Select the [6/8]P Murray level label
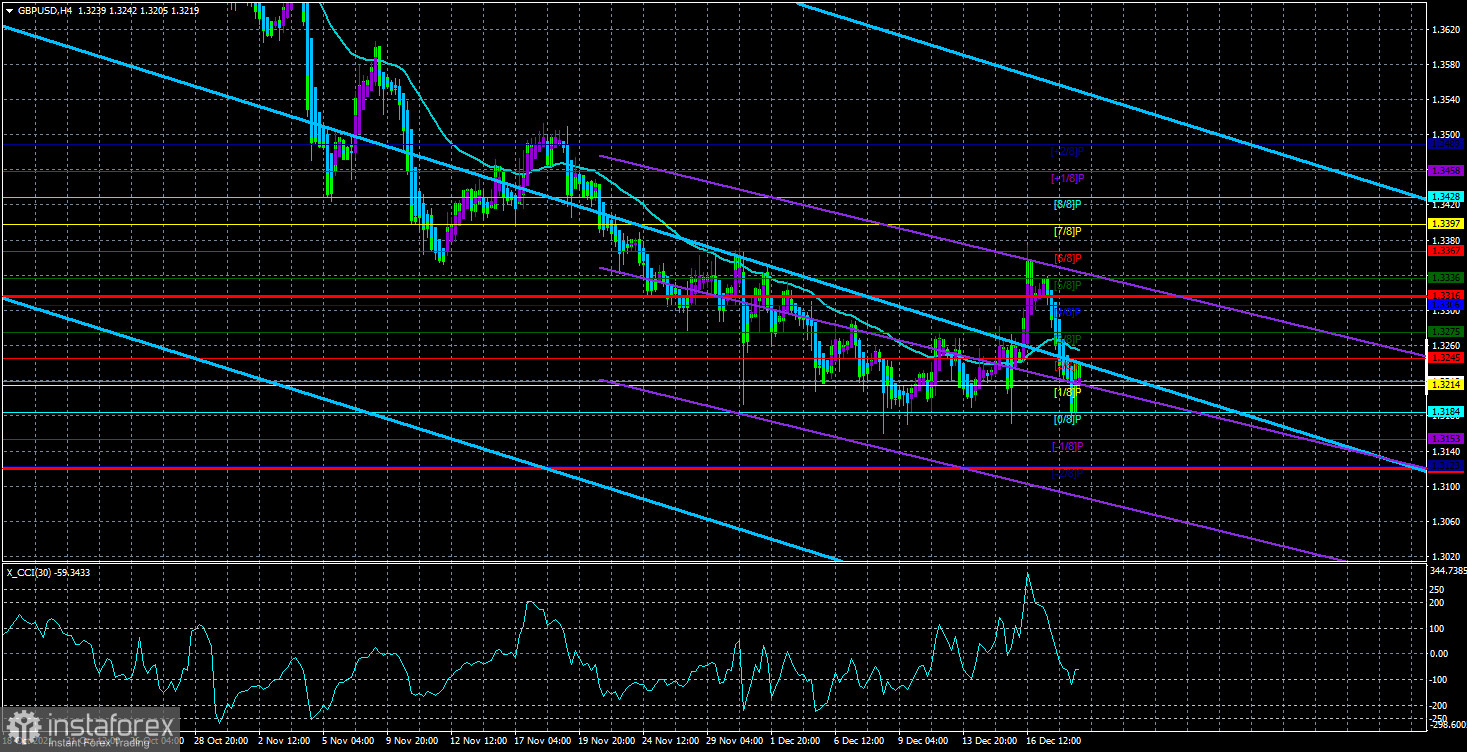The image size is (1467, 752). click(1068, 258)
